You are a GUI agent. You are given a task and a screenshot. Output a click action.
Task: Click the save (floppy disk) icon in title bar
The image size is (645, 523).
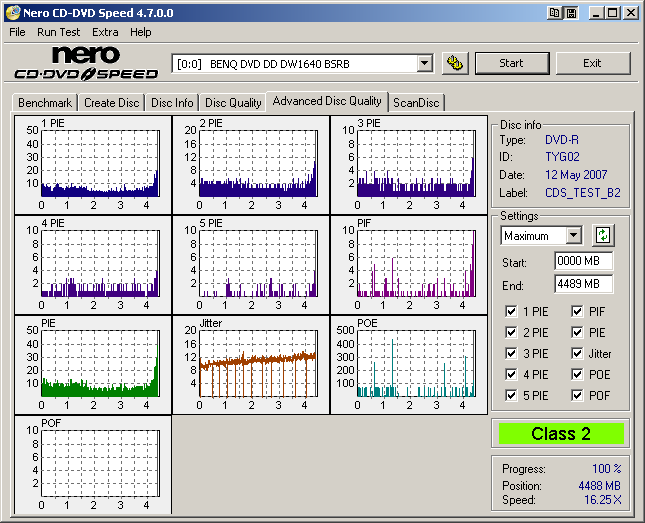(x=571, y=13)
